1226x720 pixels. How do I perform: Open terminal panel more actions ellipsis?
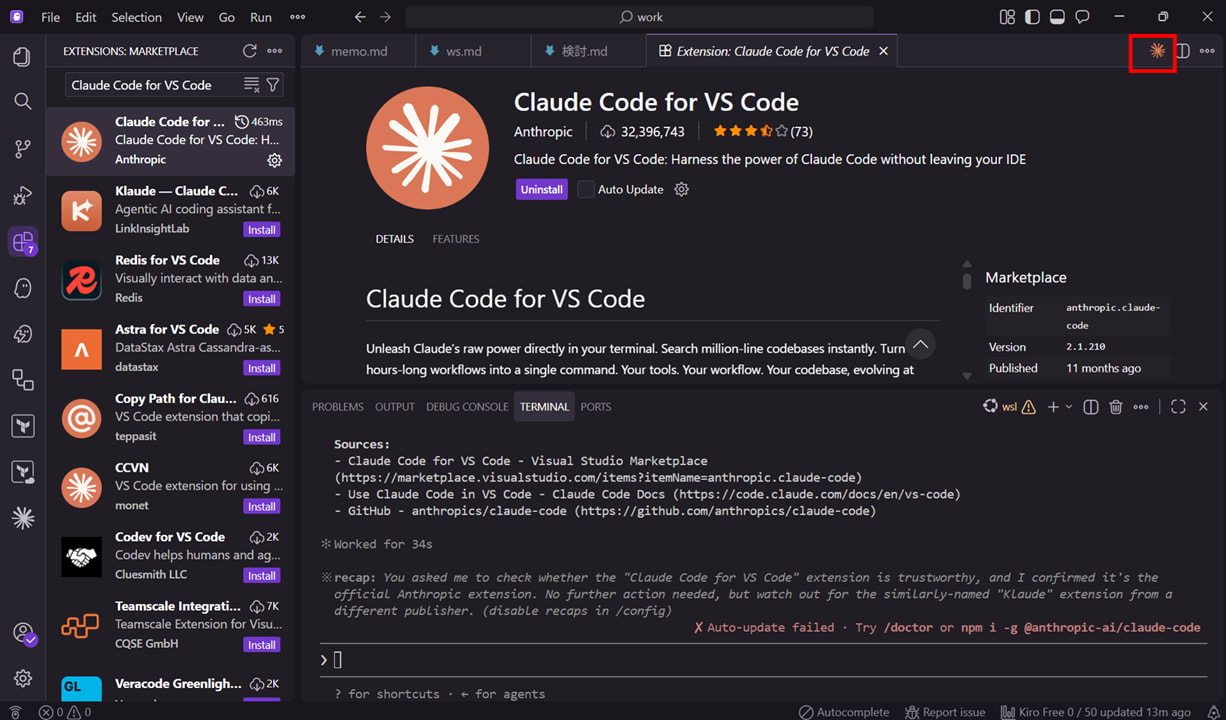coord(1141,407)
